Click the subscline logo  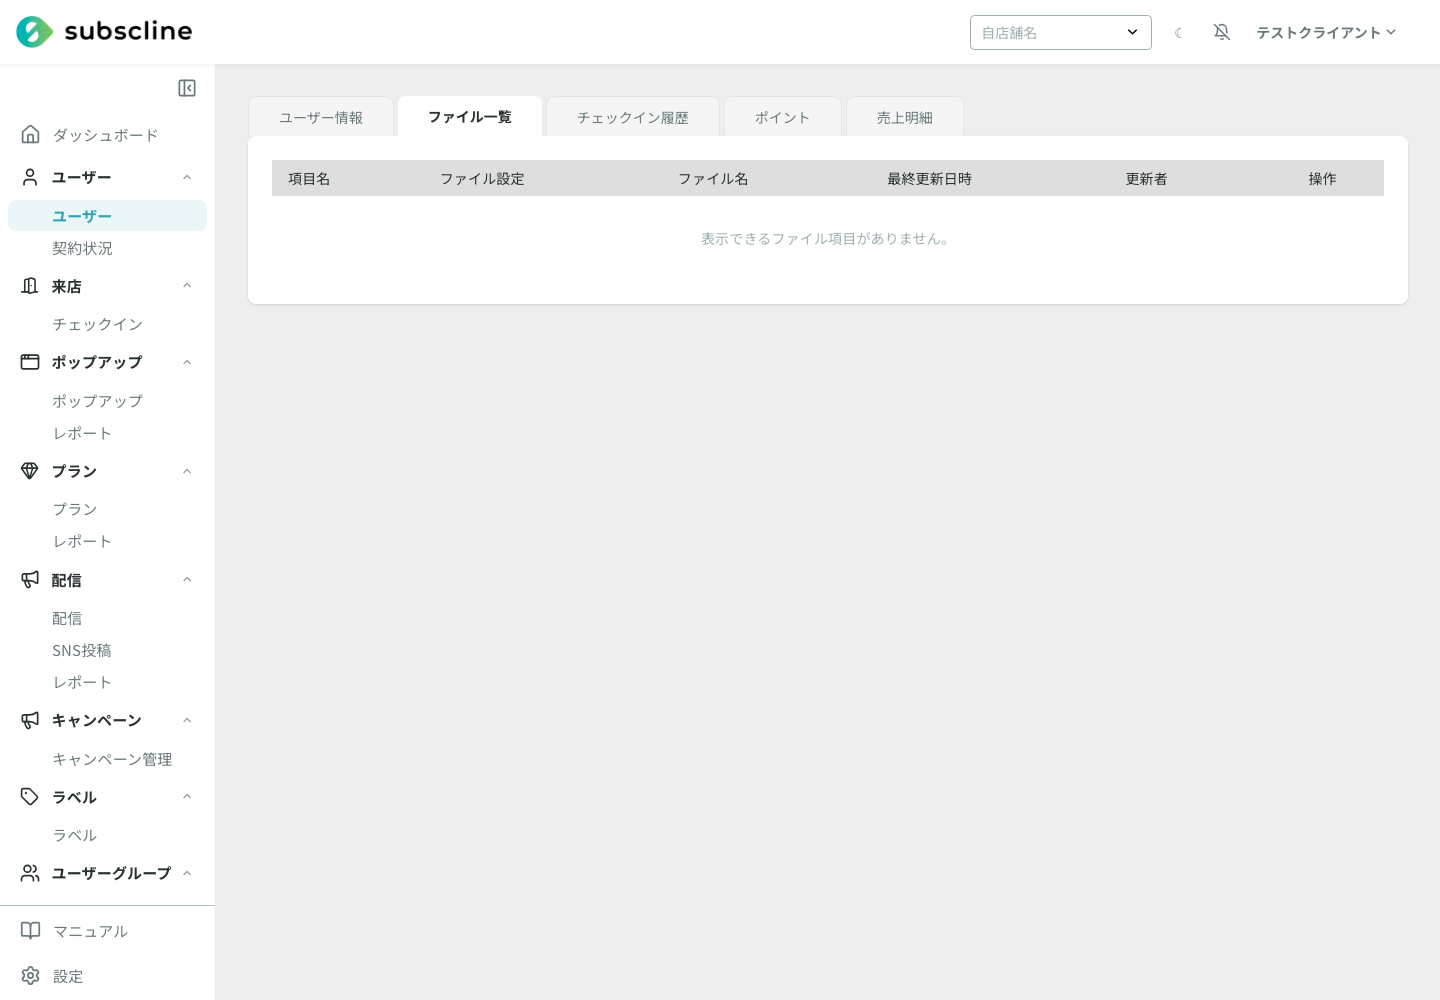tap(104, 32)
